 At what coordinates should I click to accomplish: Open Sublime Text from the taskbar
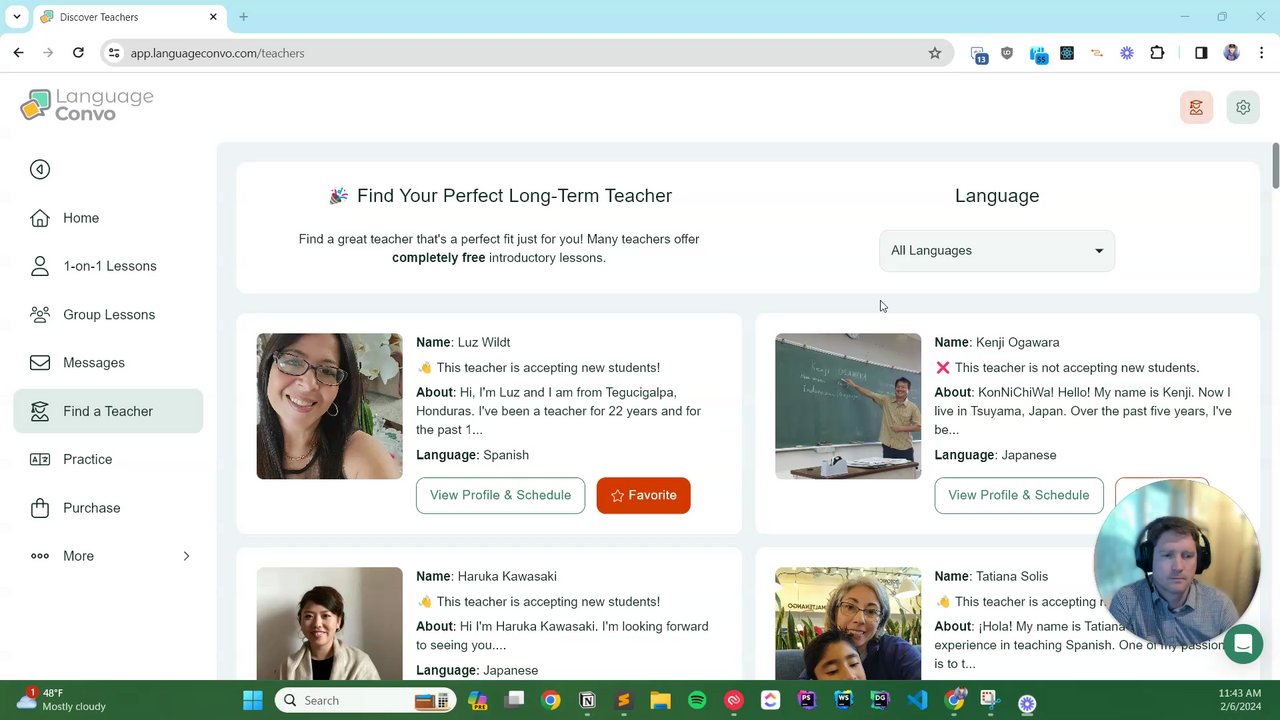click(624, 700)
